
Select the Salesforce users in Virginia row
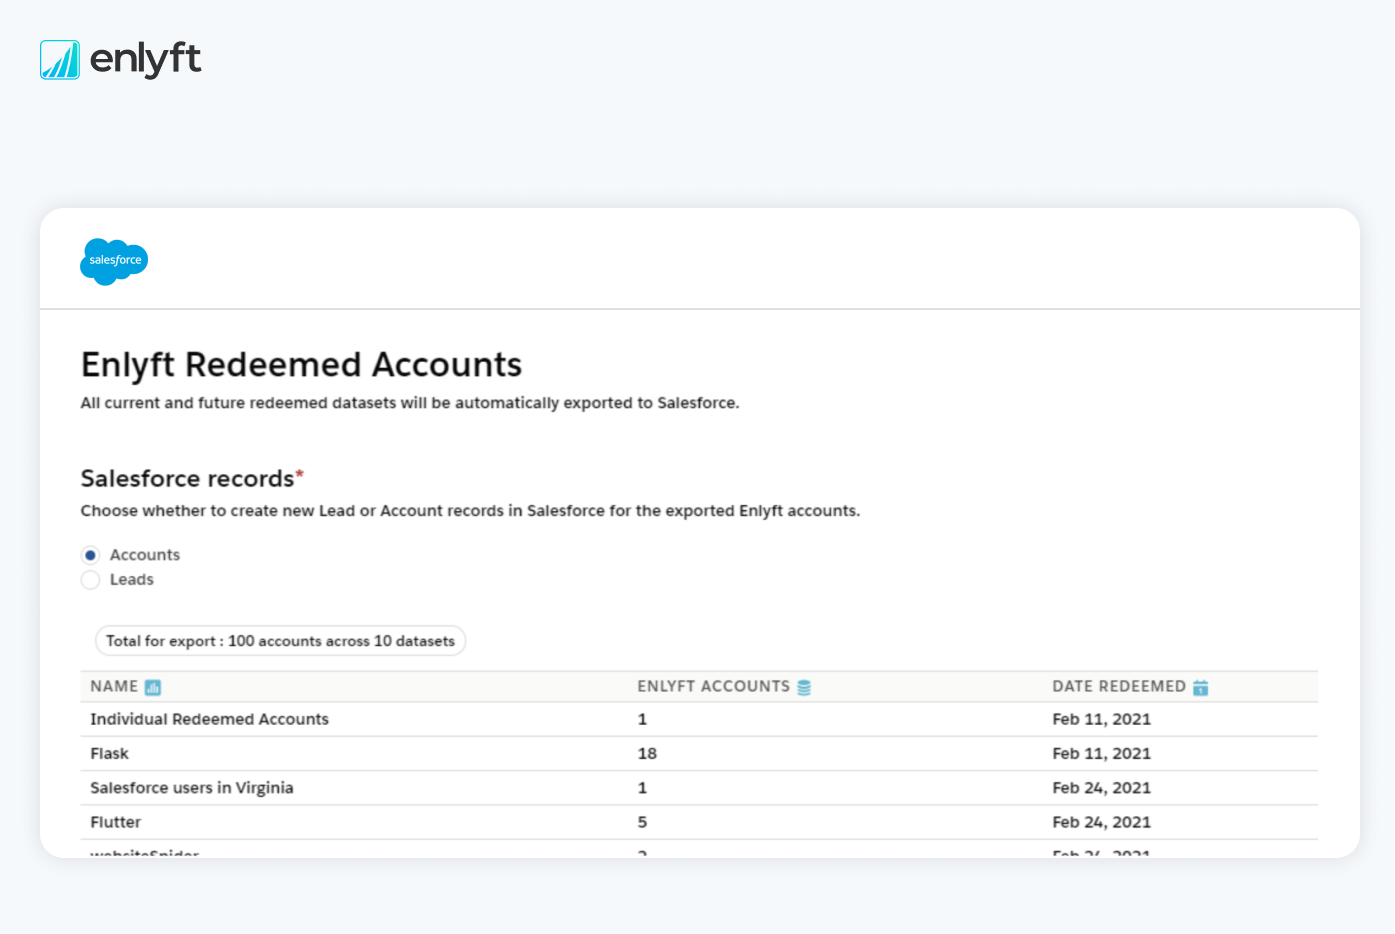click(192, 788)
